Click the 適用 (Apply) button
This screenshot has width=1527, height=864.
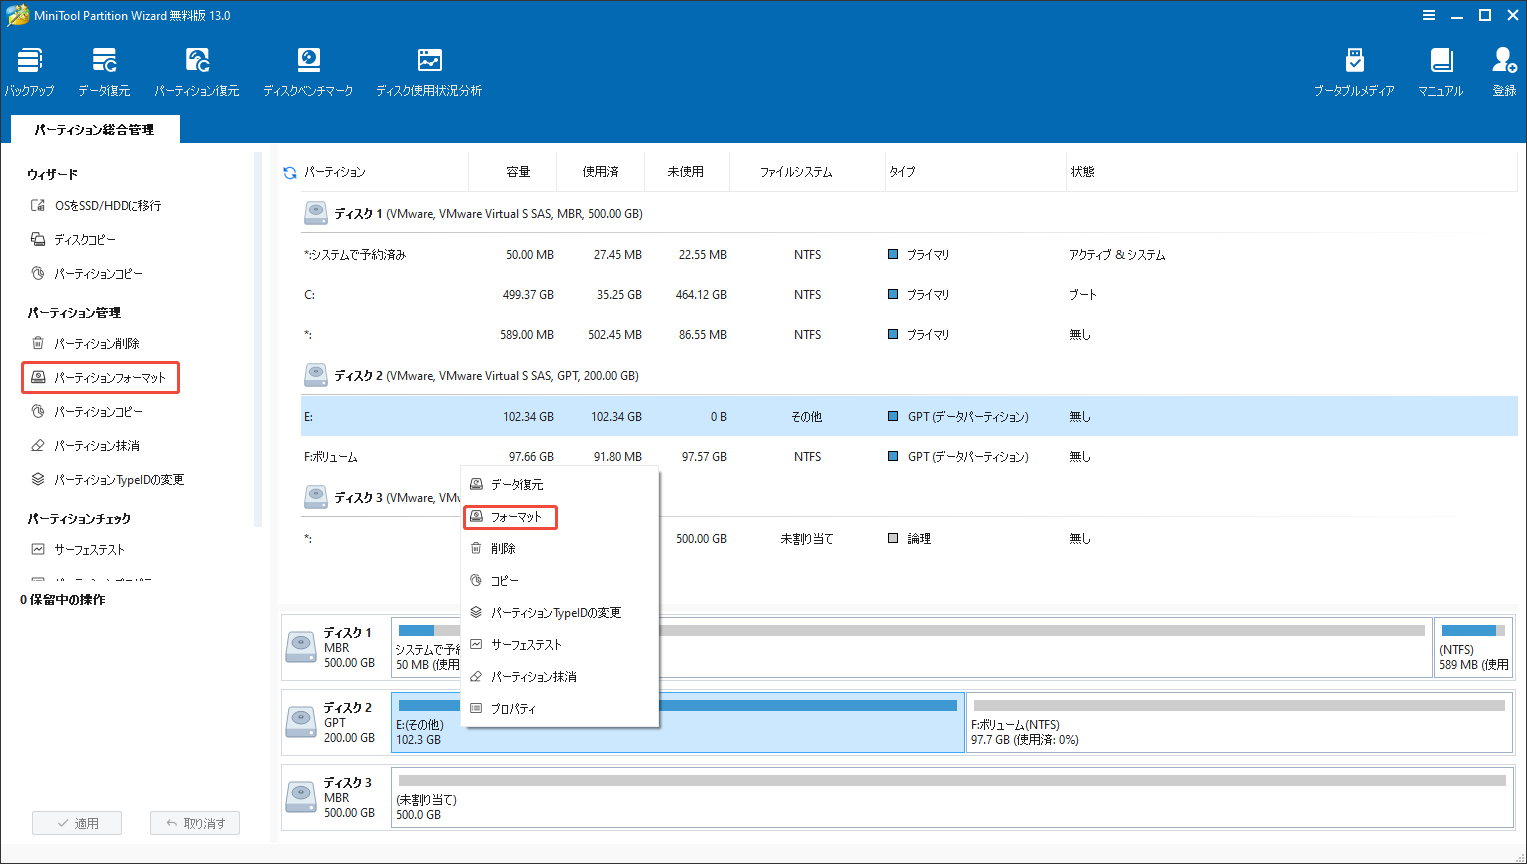[x=77, y=822]
